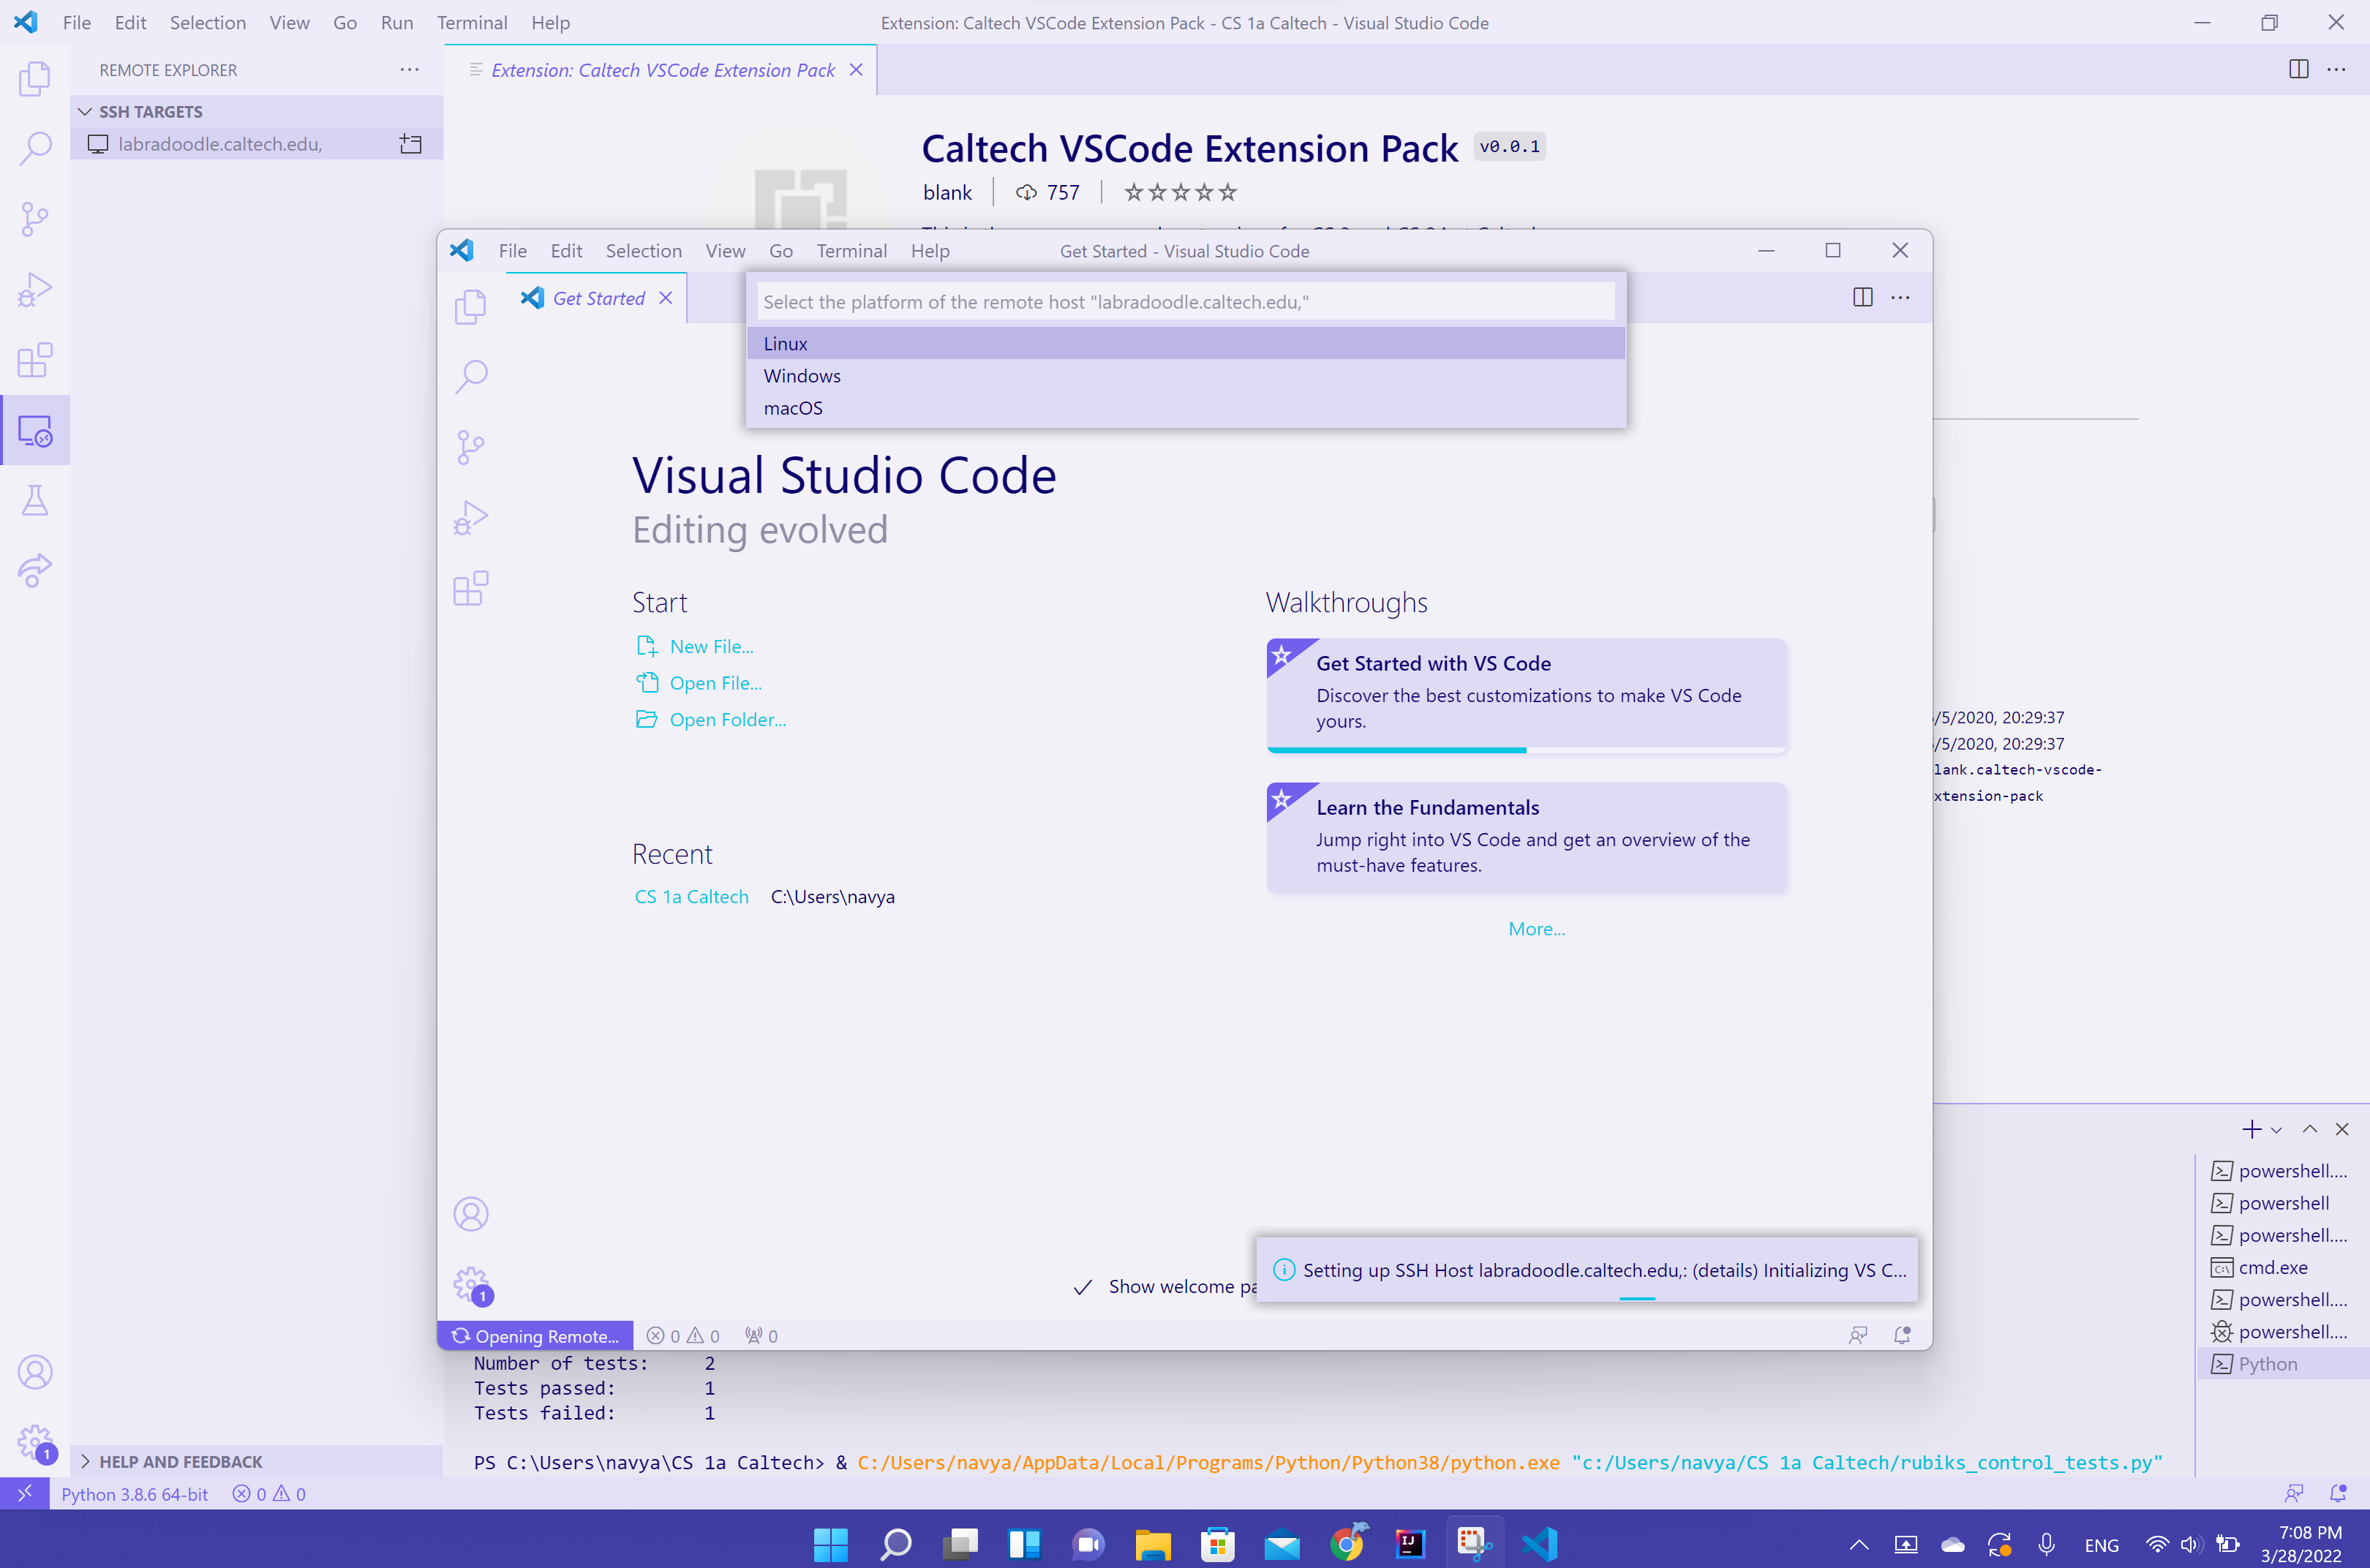Connect to labradoodle host in new window
Image resolution: width=2370 pixels, height=1568 pixels.
[410, 144]
